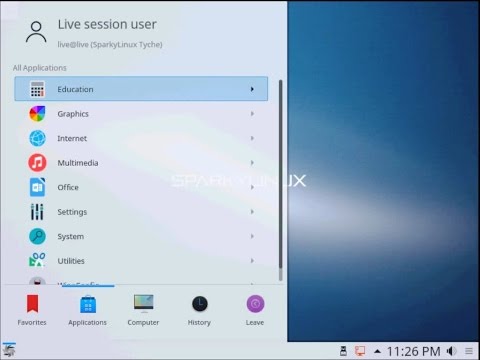Click the user avatar icon
The width and height of the screenshot is (480, 360).
[x=36, y=32]
